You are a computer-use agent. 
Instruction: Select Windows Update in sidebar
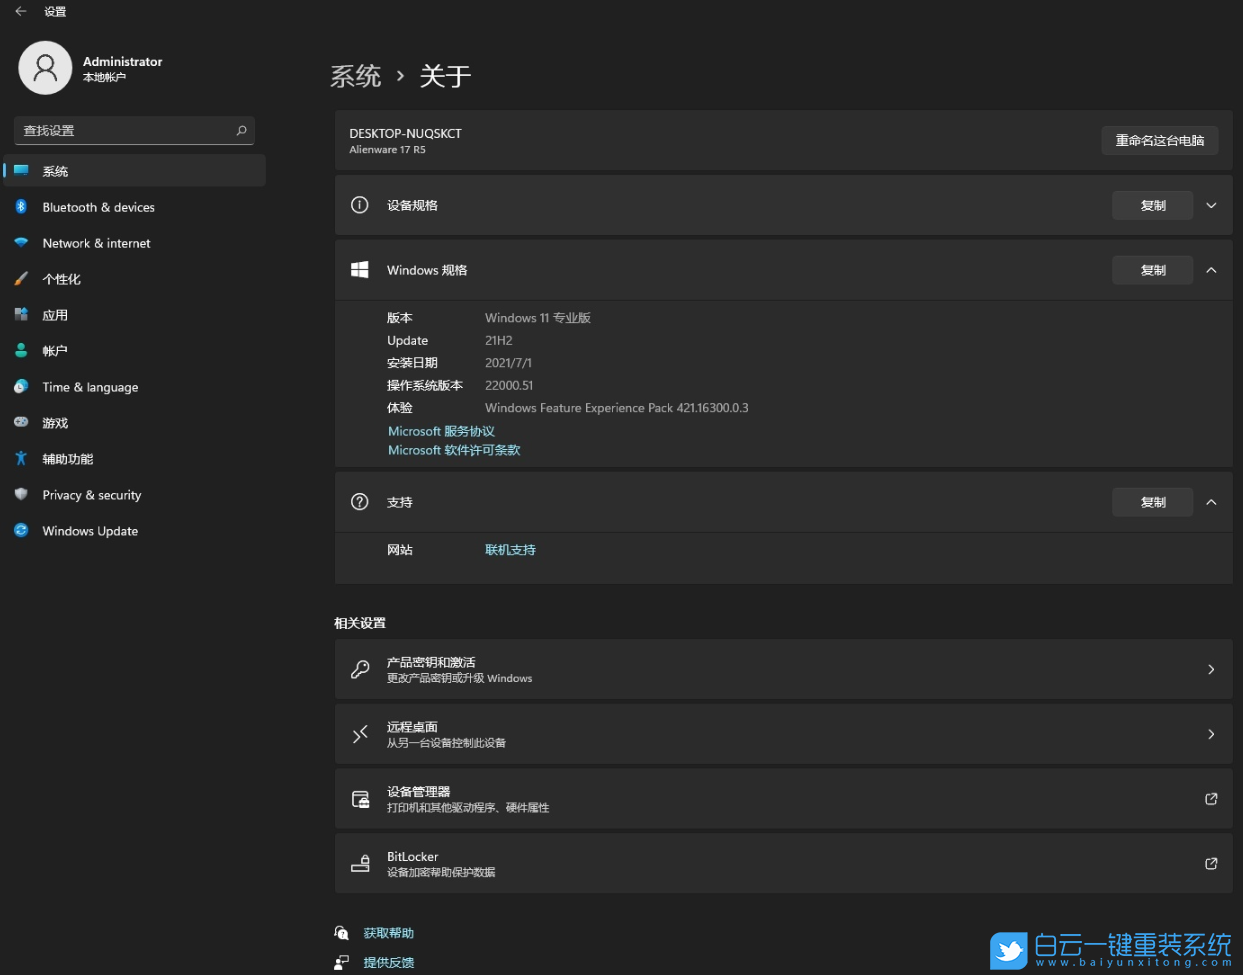pos(89,531)
